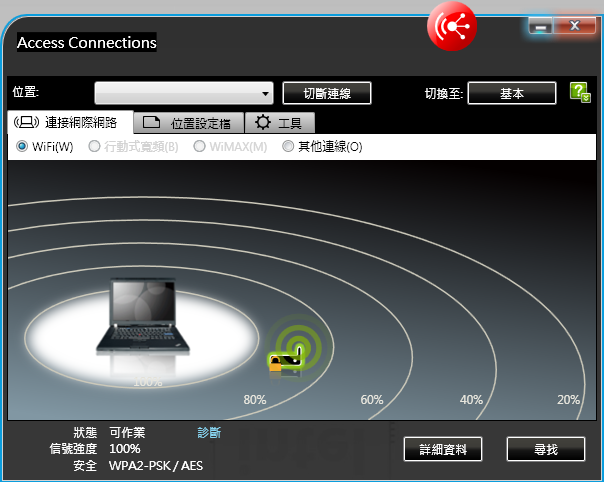The height and width of the screenshot is (482, 604).
Task: Open the 診斷 diagnose link
Action: click(209, 432)
